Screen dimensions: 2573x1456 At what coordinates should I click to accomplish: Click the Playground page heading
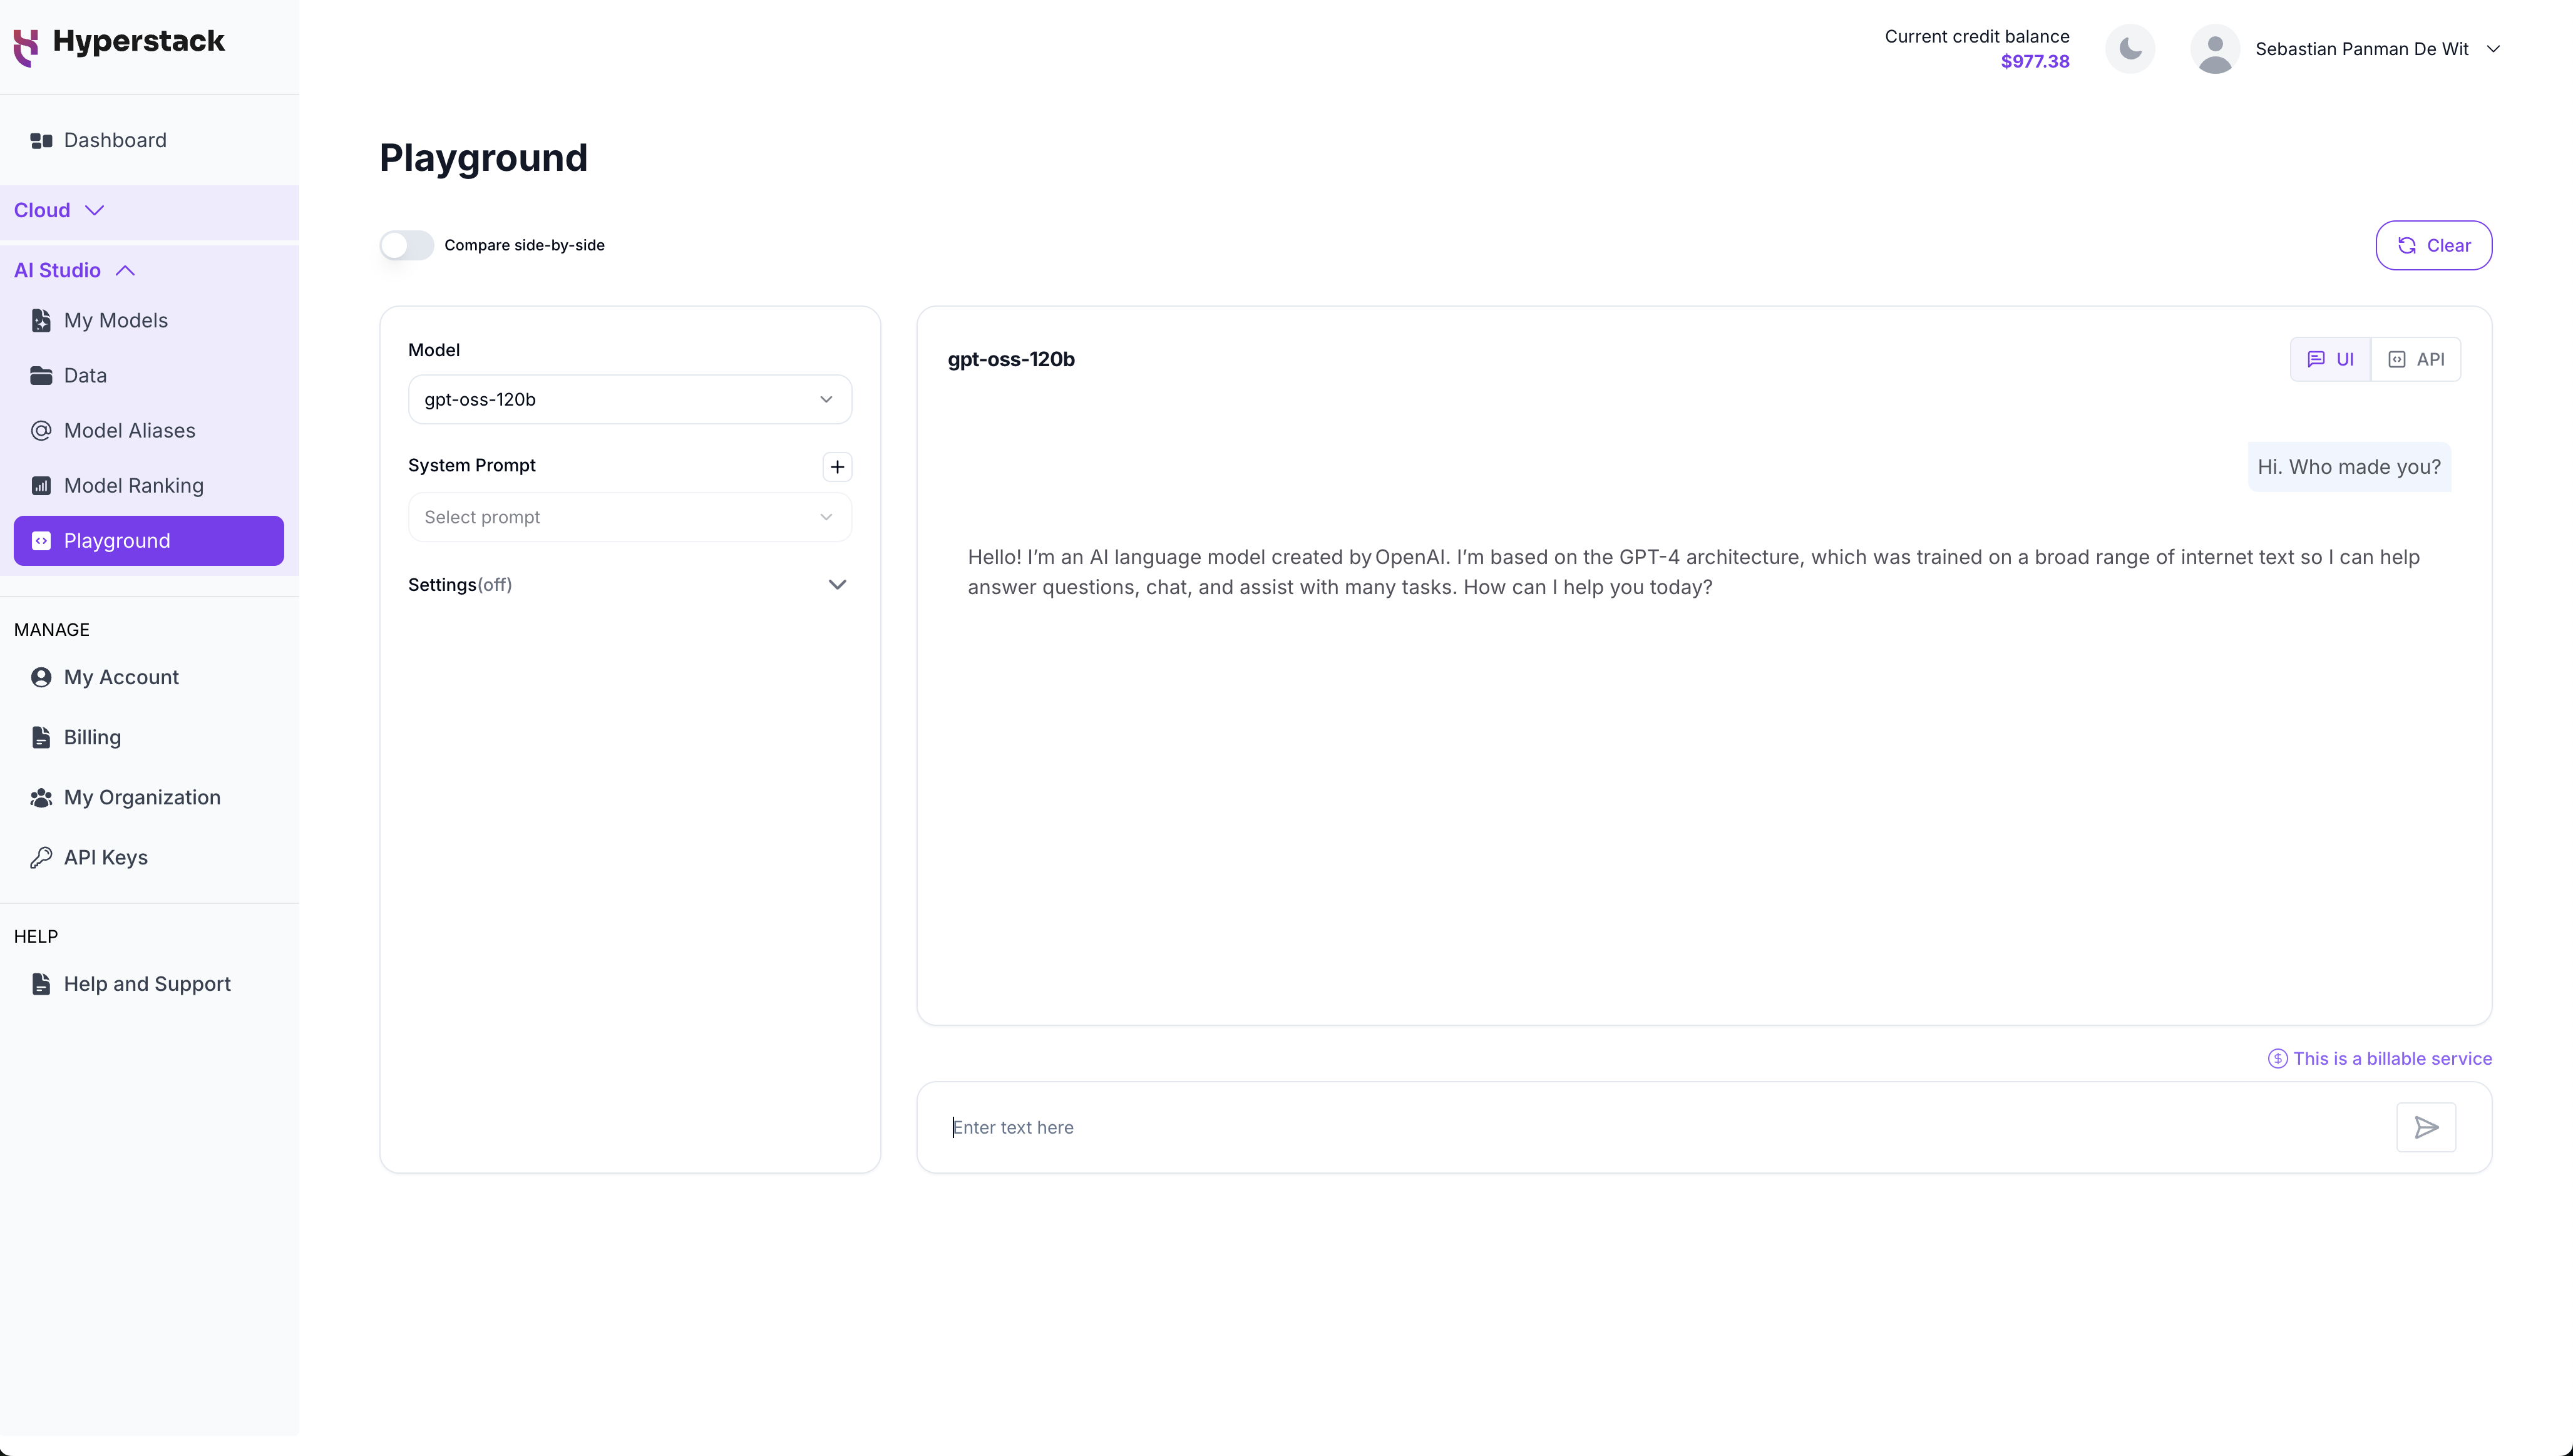point(483,158)
